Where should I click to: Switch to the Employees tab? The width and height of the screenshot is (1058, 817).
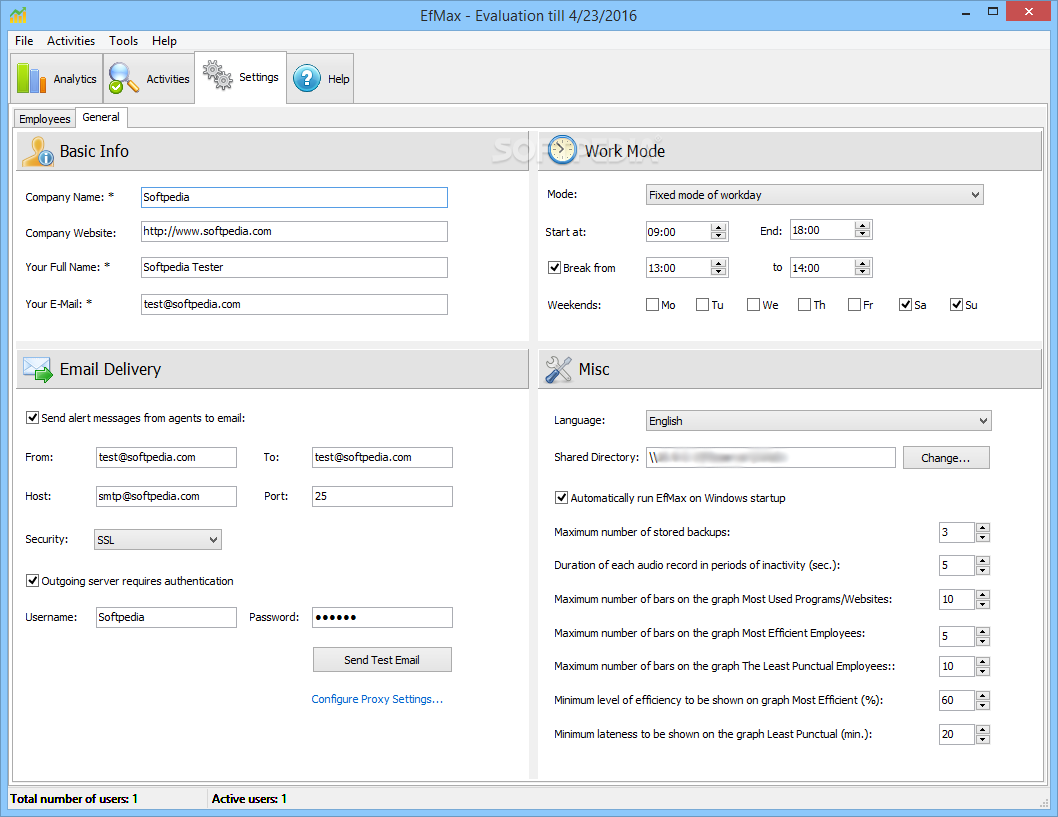pyautogui.click(x=45, y=119)
